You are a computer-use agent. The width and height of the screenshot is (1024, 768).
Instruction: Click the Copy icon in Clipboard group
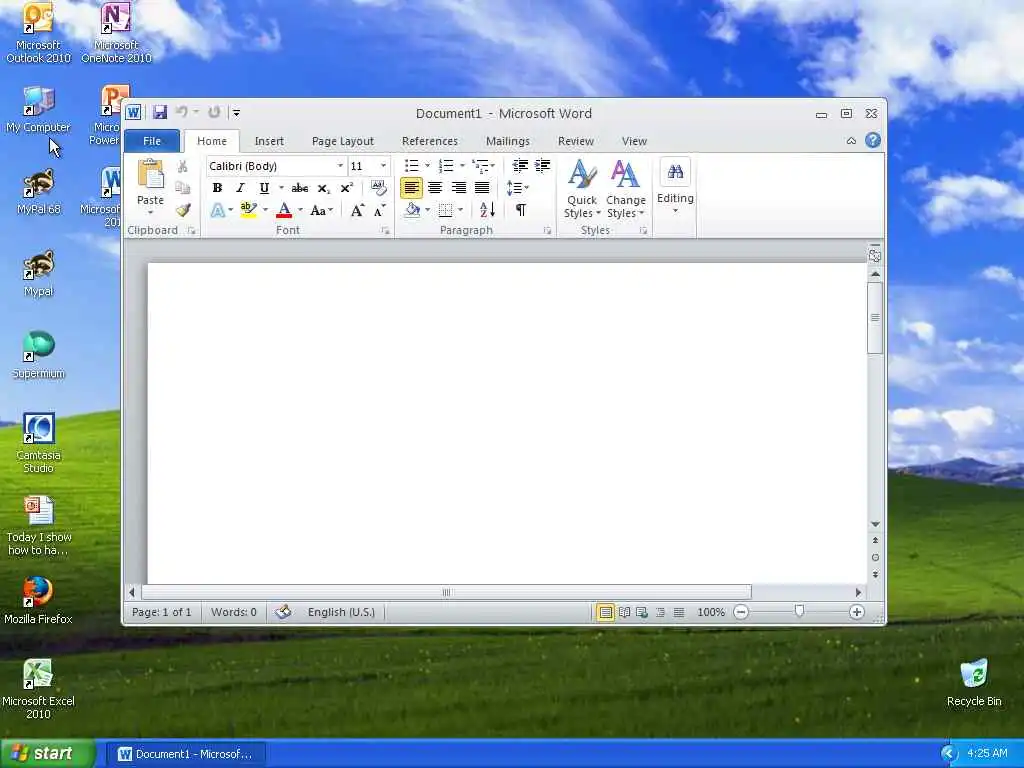pyautogui.click(x=183, y=188)
